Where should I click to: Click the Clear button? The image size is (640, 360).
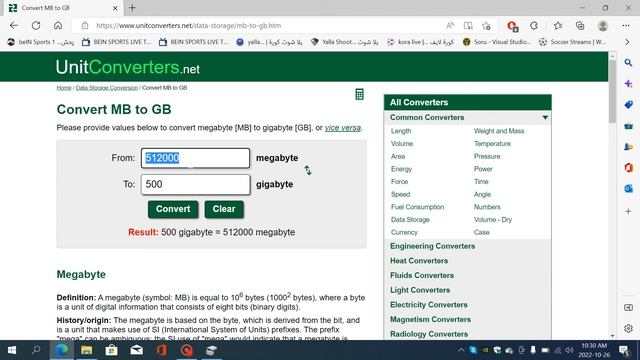pos(224,209)
